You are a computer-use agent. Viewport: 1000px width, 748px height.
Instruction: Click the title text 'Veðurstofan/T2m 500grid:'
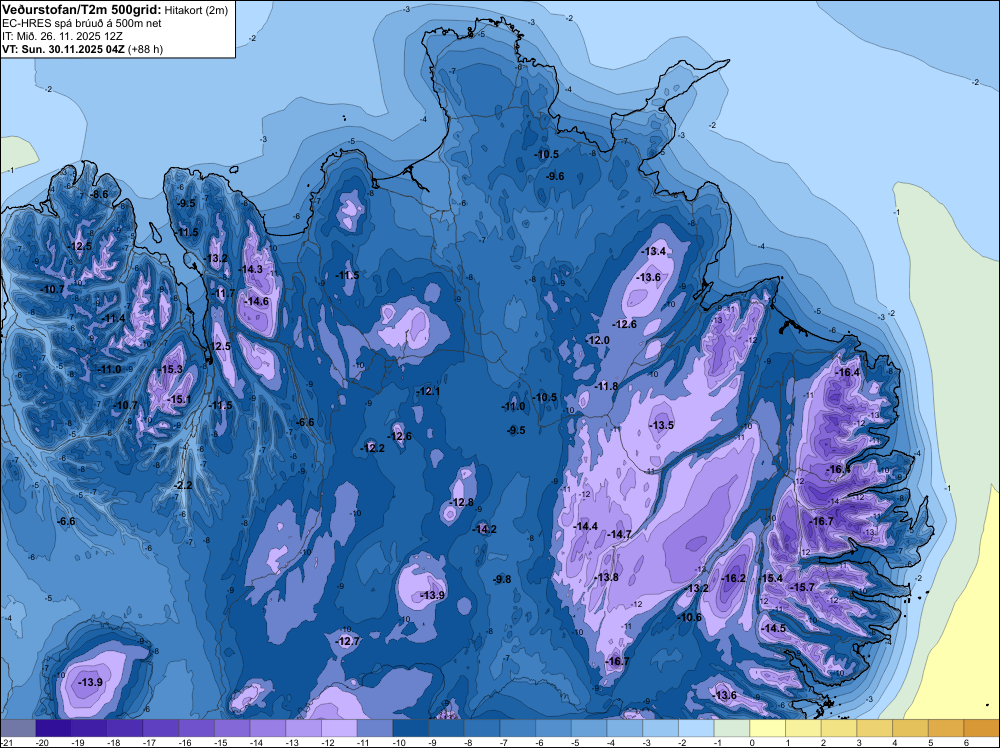tap(82, 9)
